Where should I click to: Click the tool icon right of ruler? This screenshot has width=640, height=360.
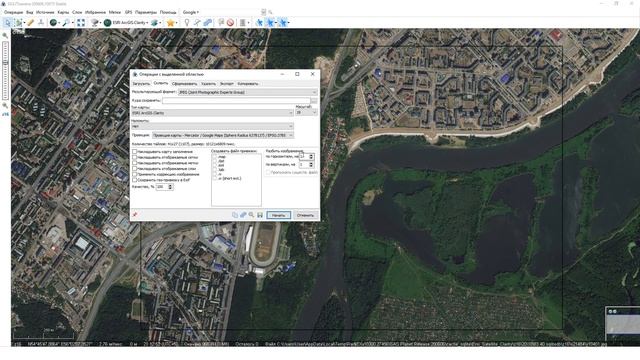pyautogui.click(x=41, y=22)
